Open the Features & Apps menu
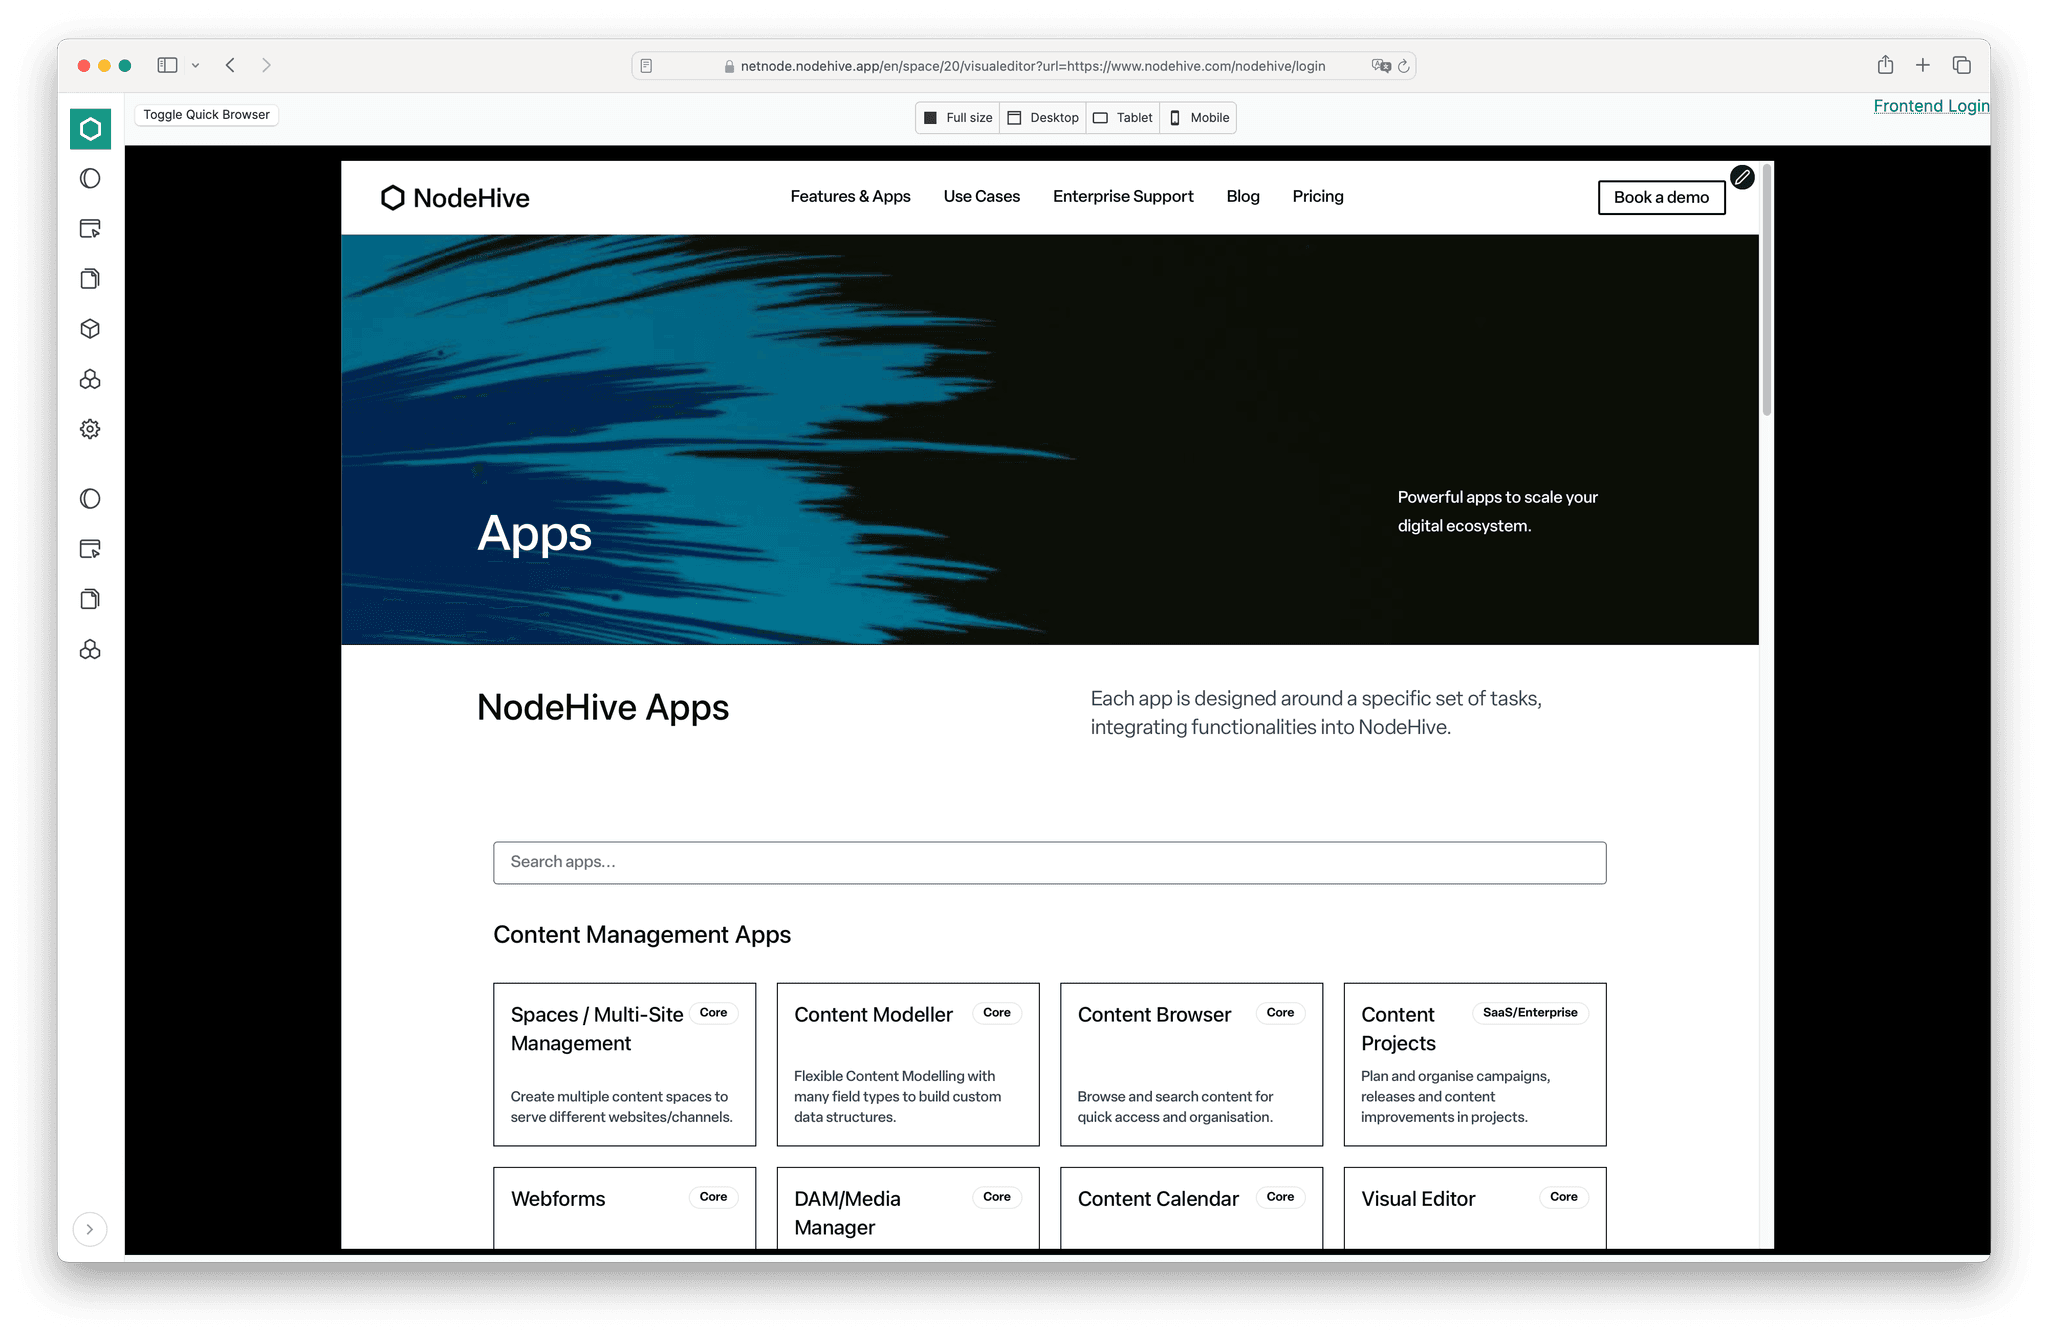This screenshot has width=2048, height=1338. [850, 197]
